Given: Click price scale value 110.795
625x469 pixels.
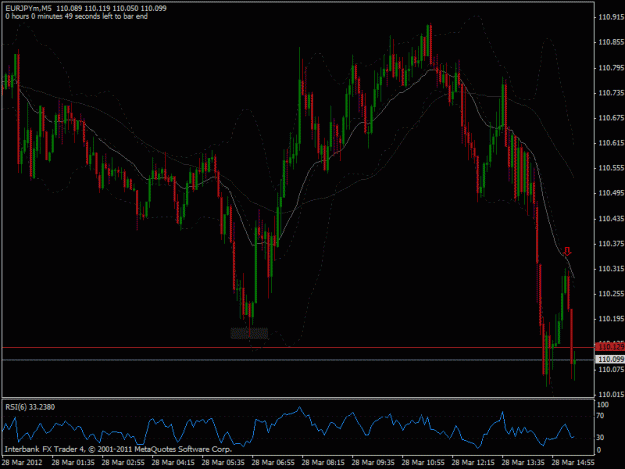Looking at the screenshot, I should pyautogui.click(x=611, y=68).
